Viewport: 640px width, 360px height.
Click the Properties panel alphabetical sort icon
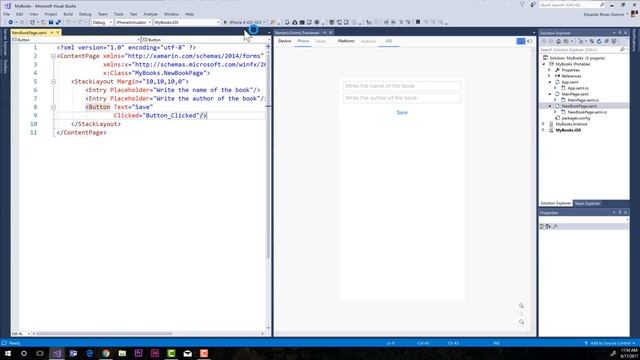pyautogui.click(x=548, y=226)
